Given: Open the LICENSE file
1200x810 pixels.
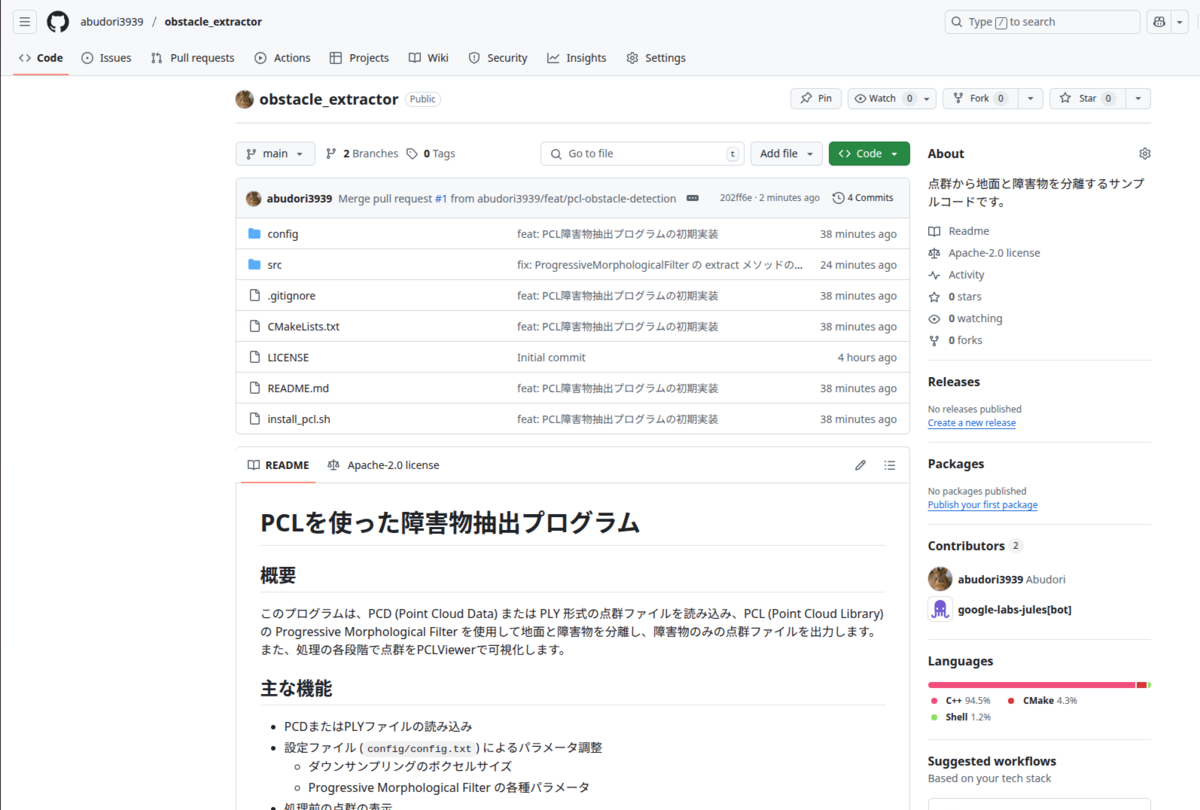Looking at the screenshot, I should tap(288, 358).
